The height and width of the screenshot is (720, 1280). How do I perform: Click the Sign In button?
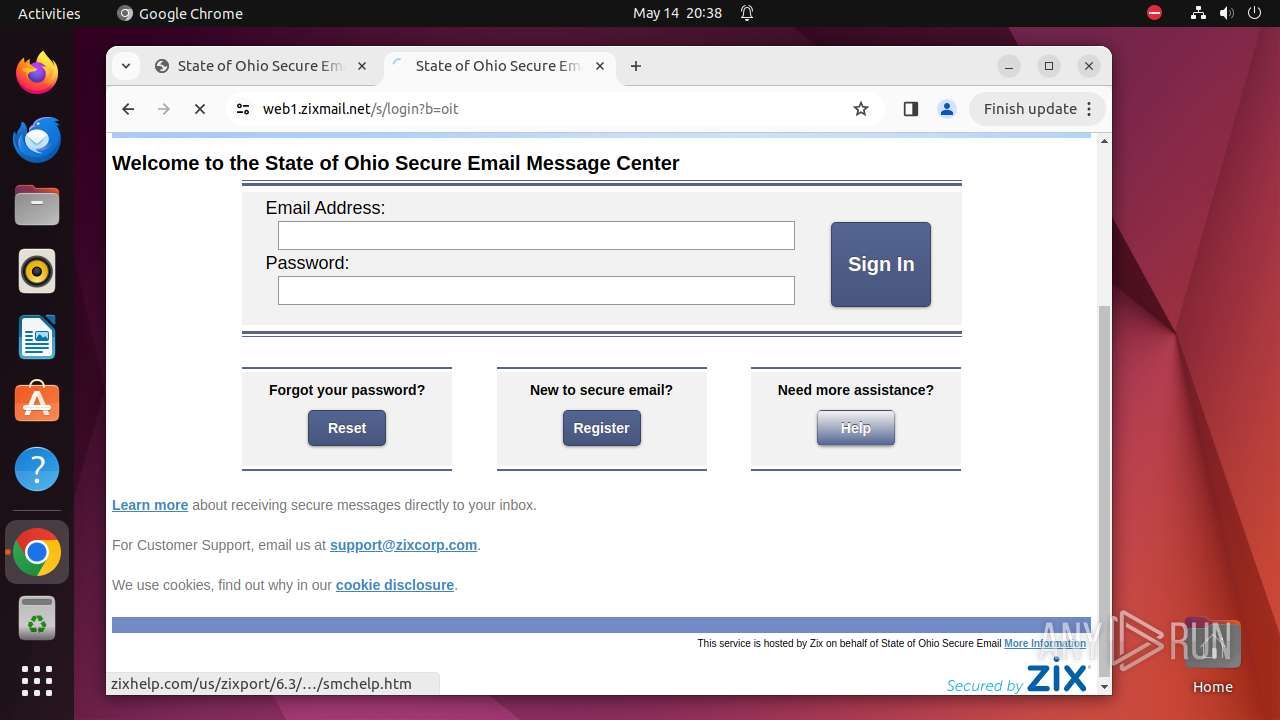coord(881,264)
